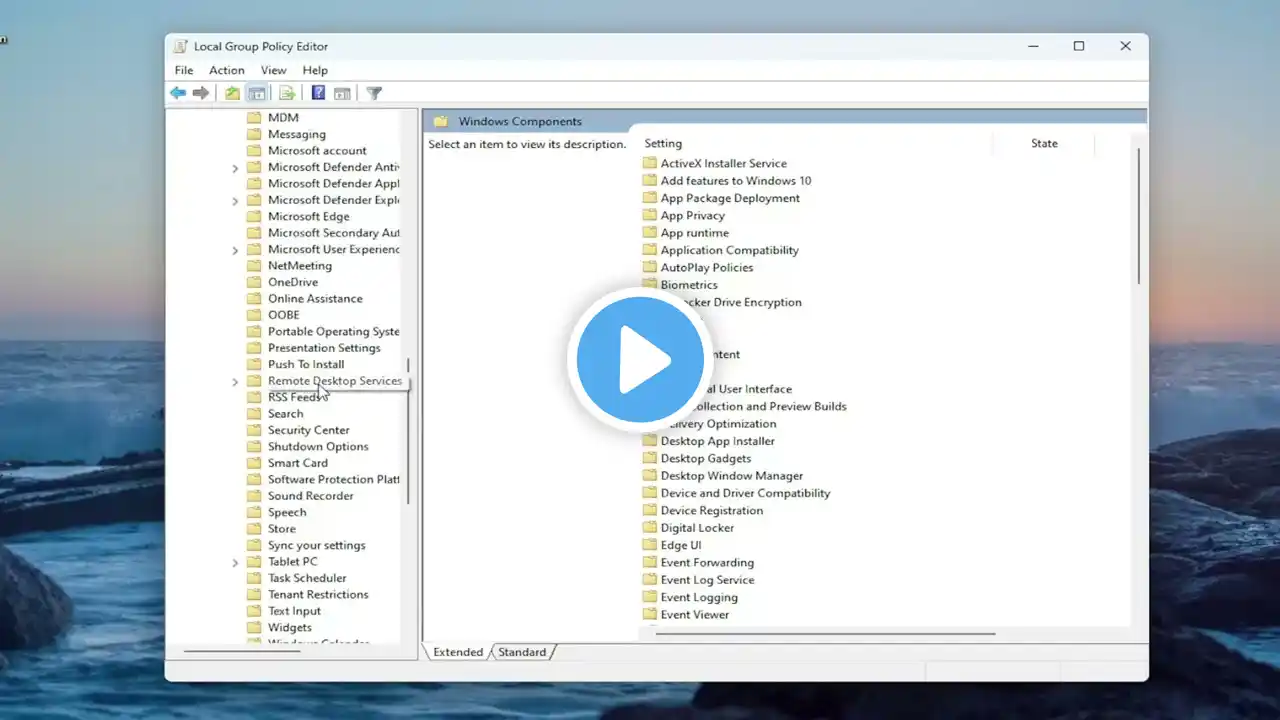The image size is (1280, 720).
Task: Click the Setting column header
Action: pos(663,143)
